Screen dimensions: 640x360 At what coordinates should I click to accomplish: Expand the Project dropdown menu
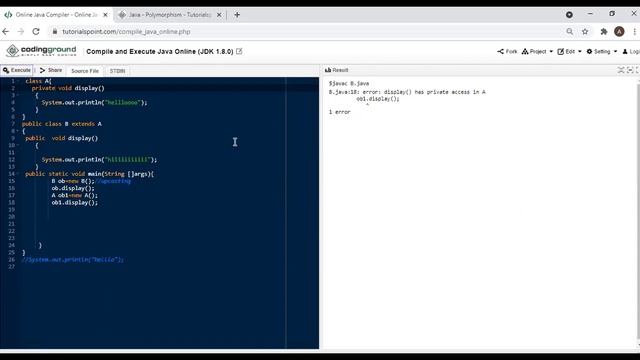click(537, 51)
